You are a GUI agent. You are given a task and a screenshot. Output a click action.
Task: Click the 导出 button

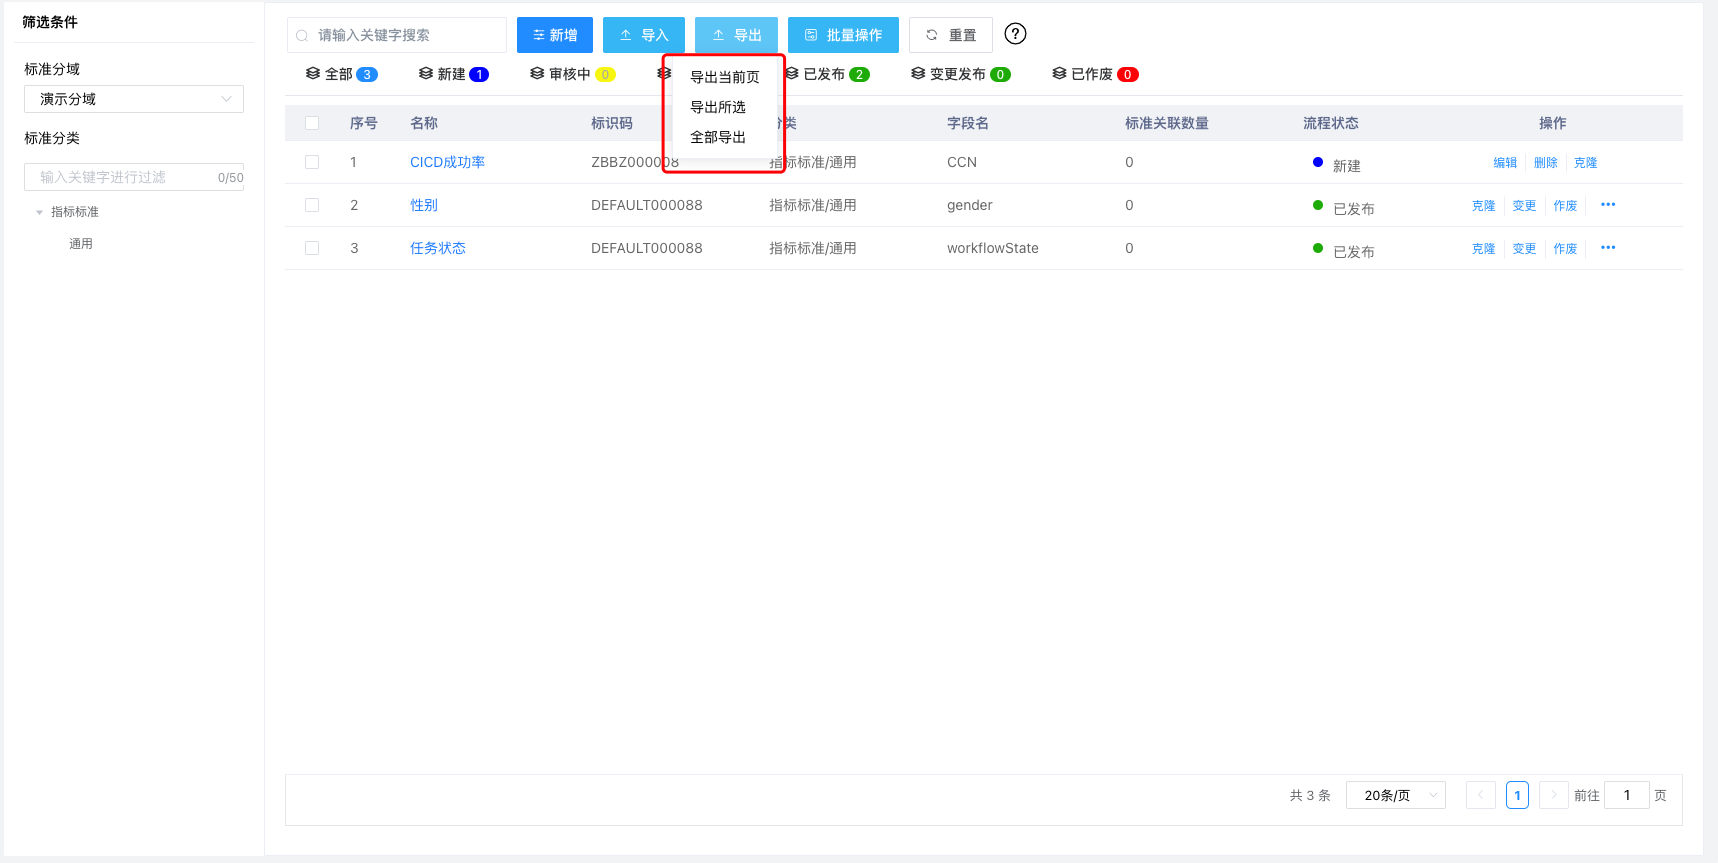736,35
